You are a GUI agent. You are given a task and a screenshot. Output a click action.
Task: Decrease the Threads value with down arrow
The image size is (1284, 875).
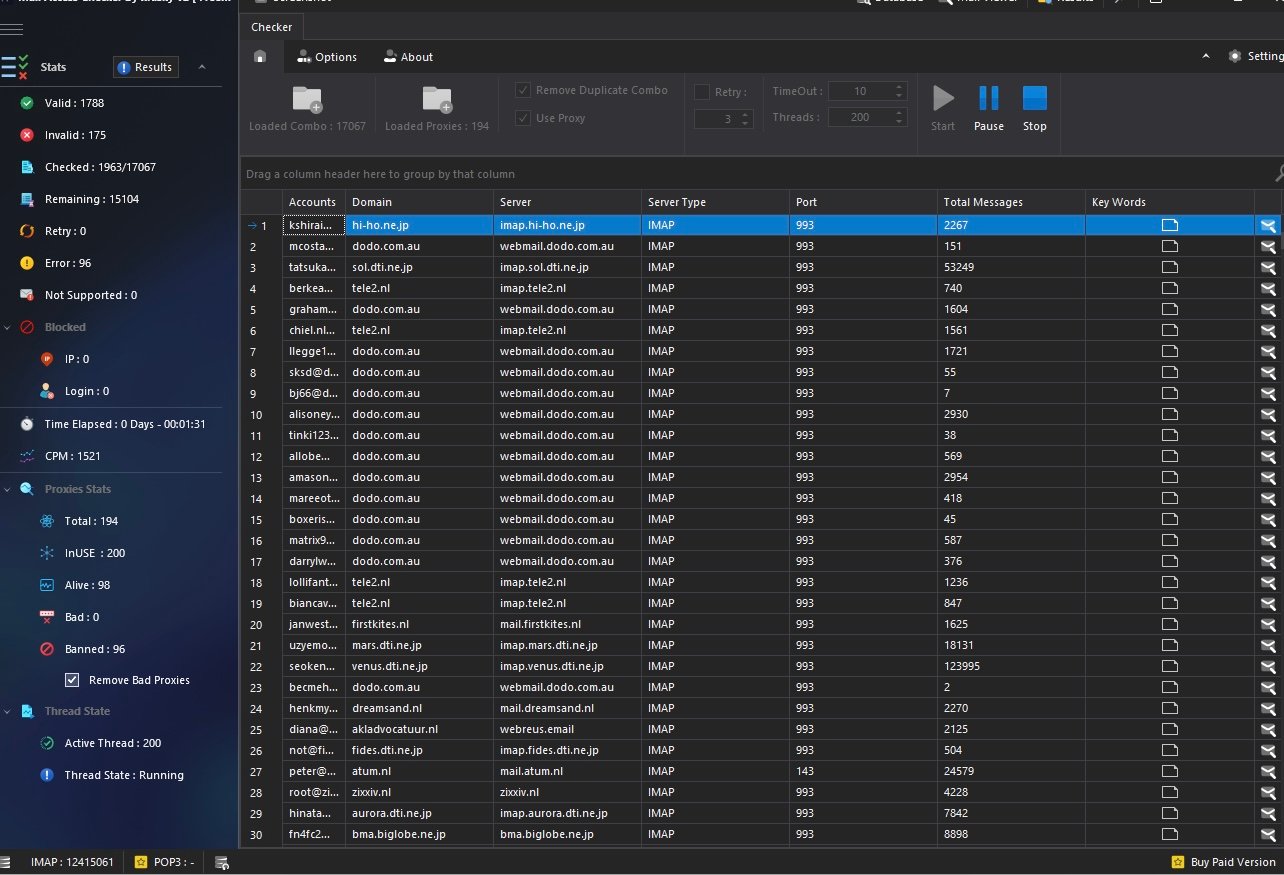[899, 122]
